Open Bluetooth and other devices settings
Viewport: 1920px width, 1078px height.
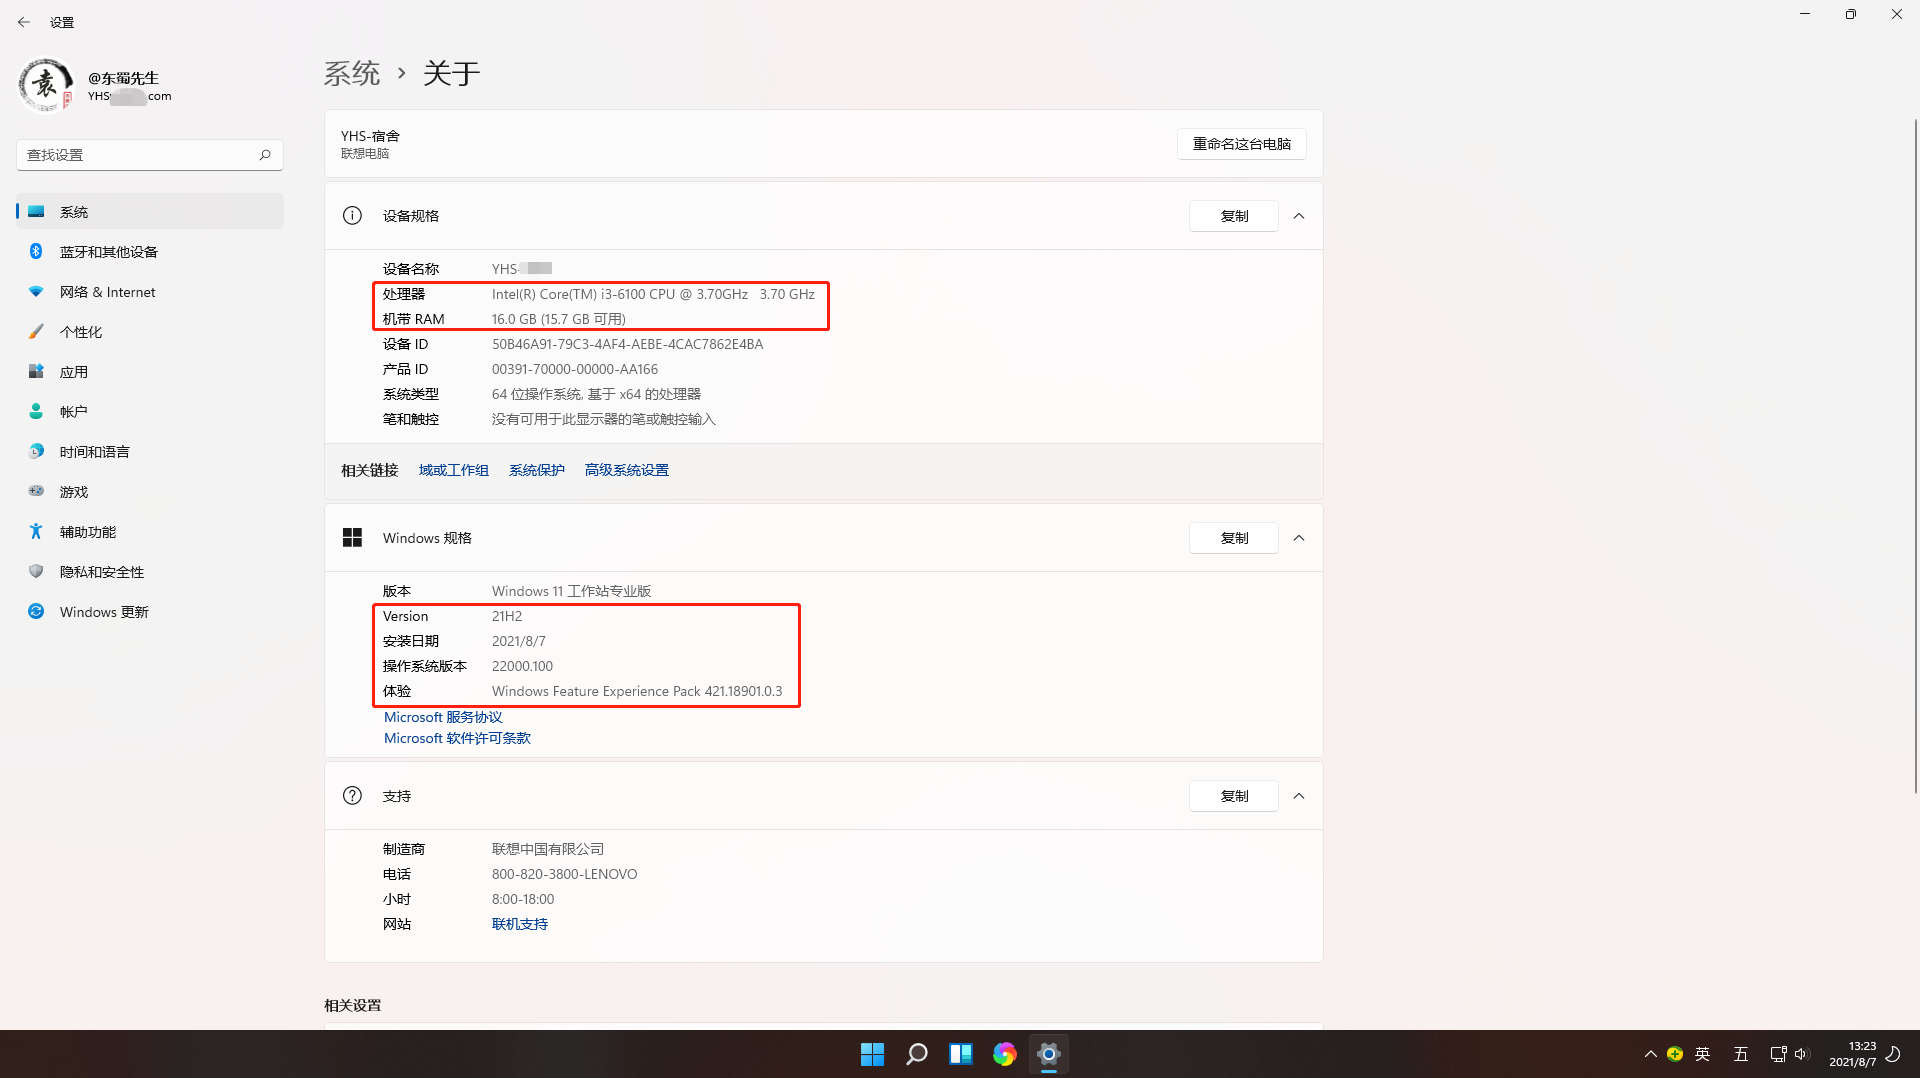107,251
